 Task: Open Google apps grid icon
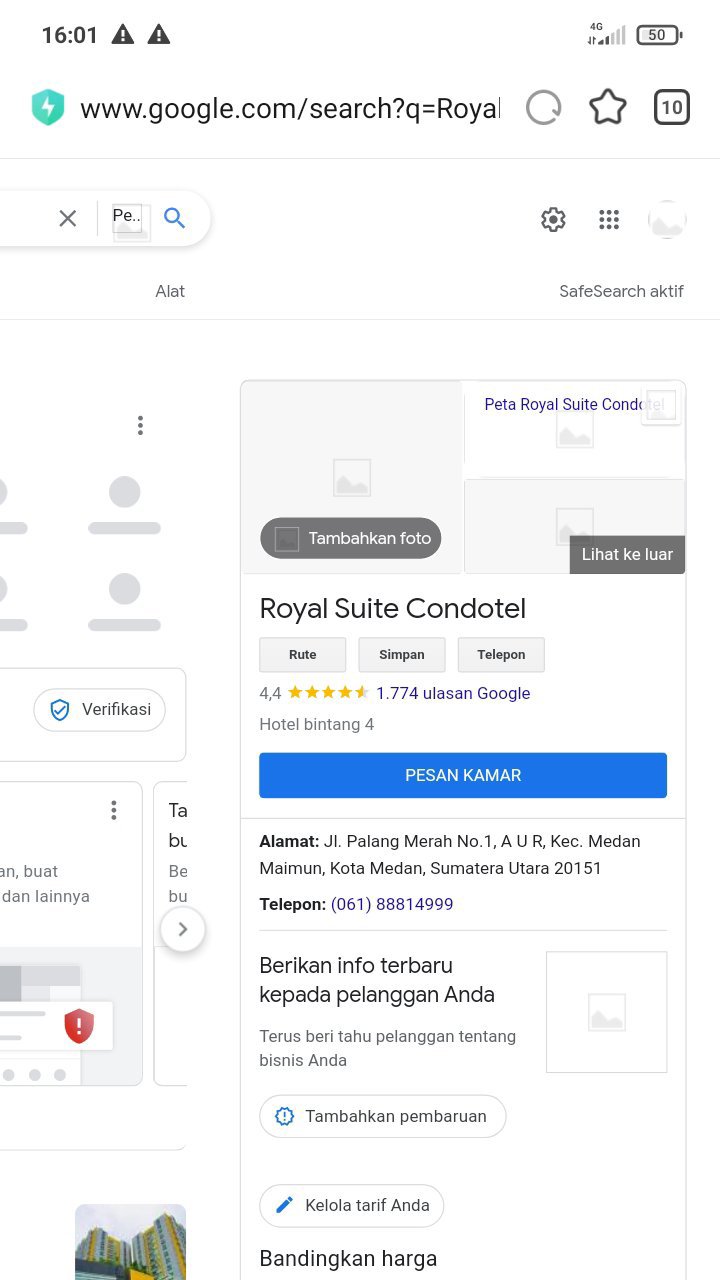click(x=609, y=220)
